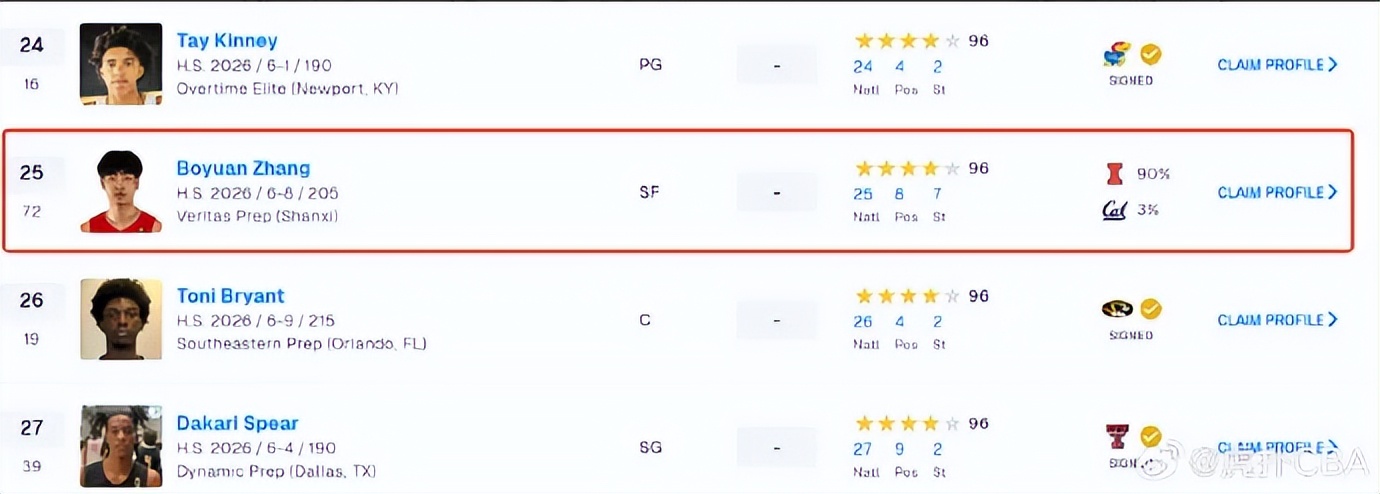The height and width of the screenshot is (494, 1380).
Task: Click gold signed checkmark in Tay Kinney row
Action: click(1151, 54)
